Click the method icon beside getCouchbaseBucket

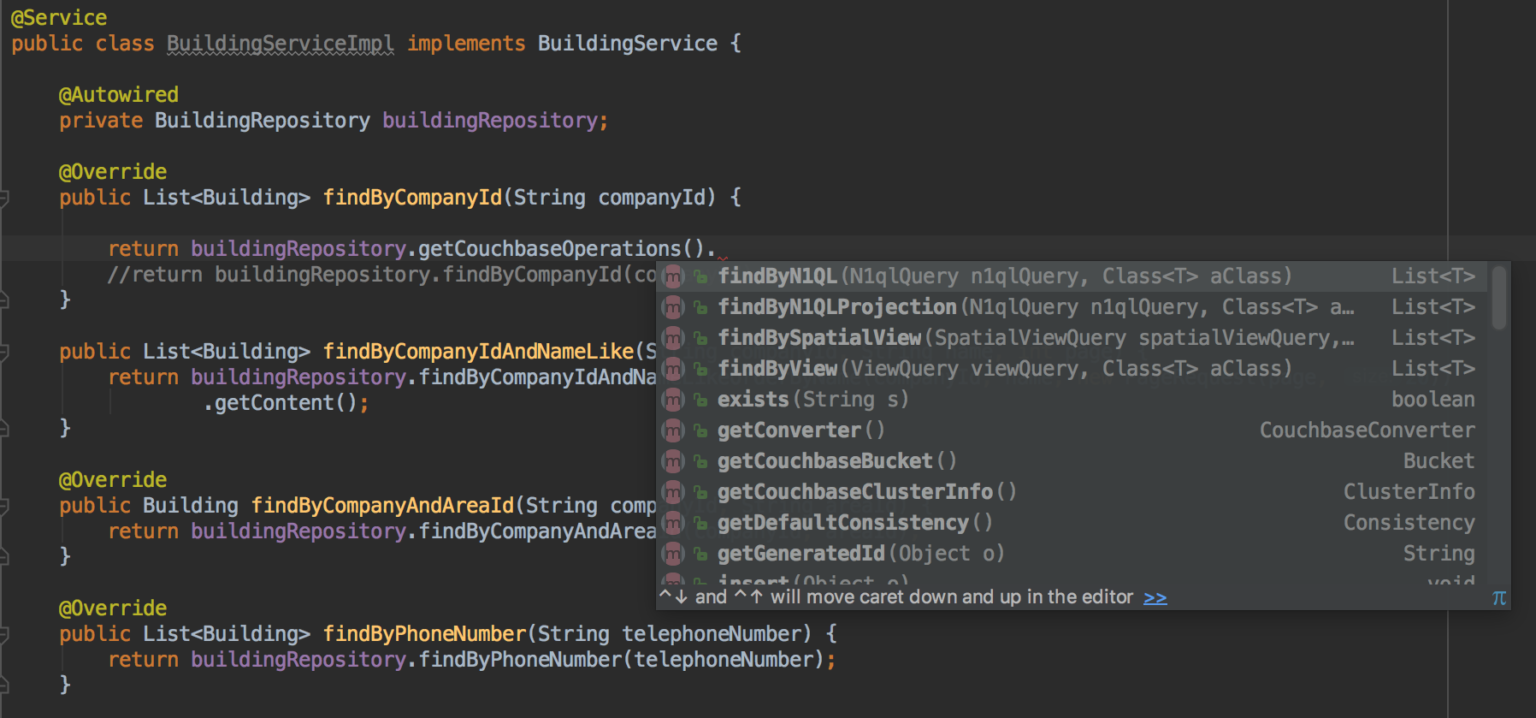coord(673,460)
